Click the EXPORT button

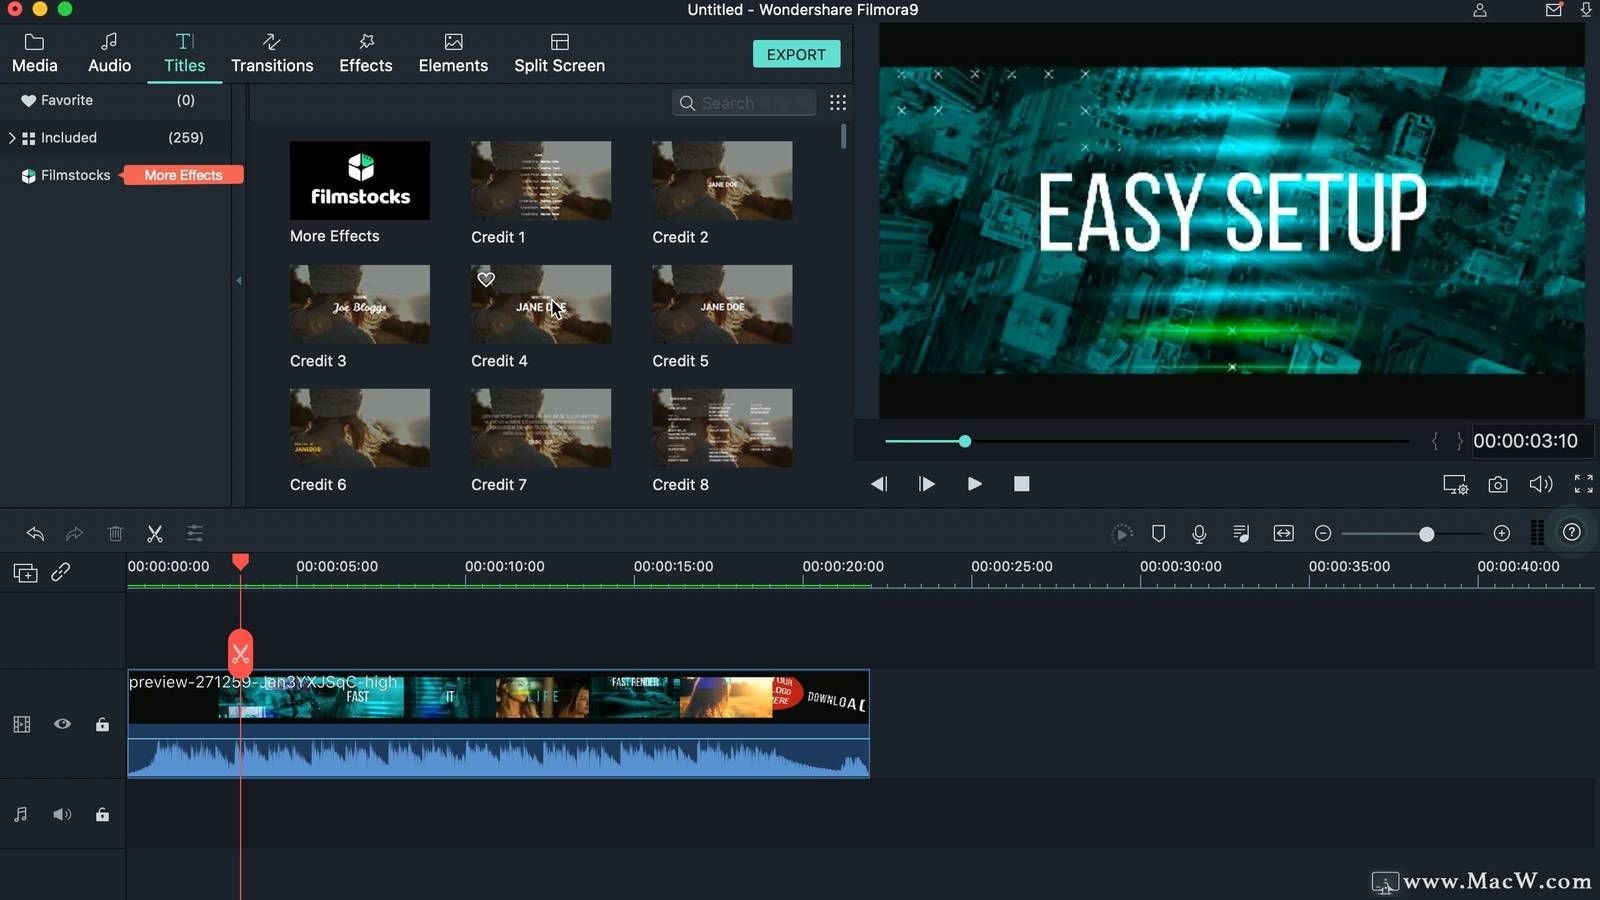coord(796,54)
